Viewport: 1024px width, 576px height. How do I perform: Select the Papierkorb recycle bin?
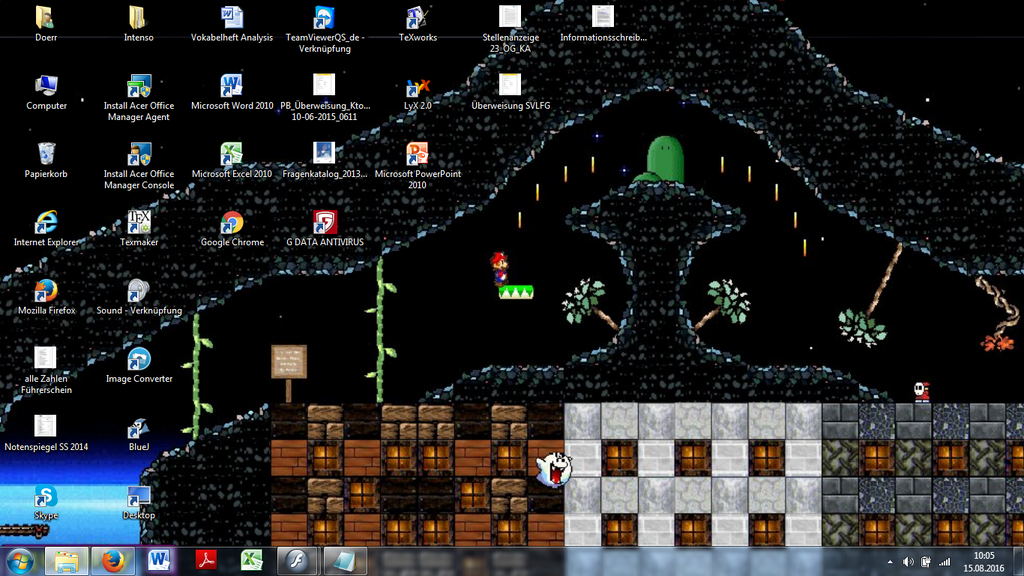tap(46, 154)
